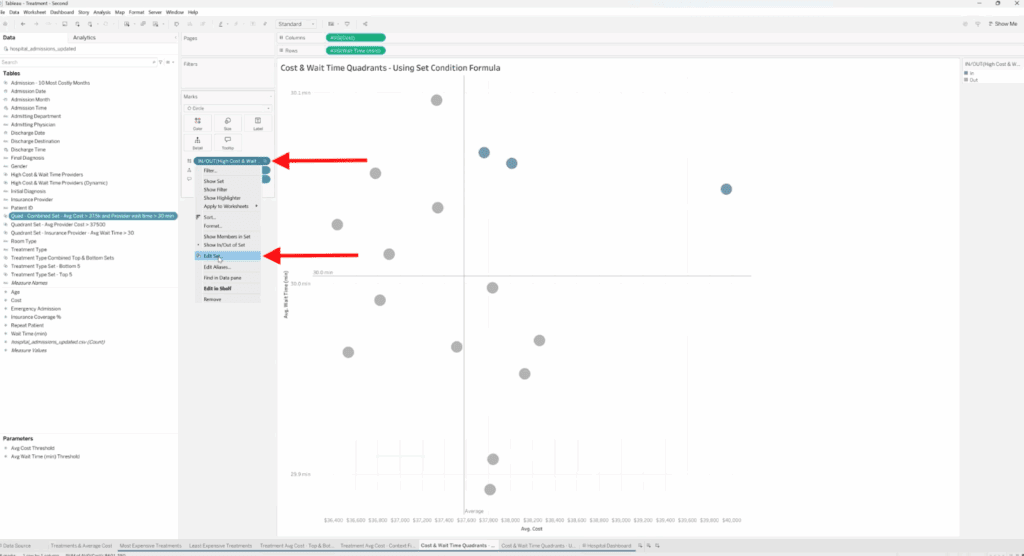
Task: Click the filter icon beside Search box
Action: pos(161,62)
